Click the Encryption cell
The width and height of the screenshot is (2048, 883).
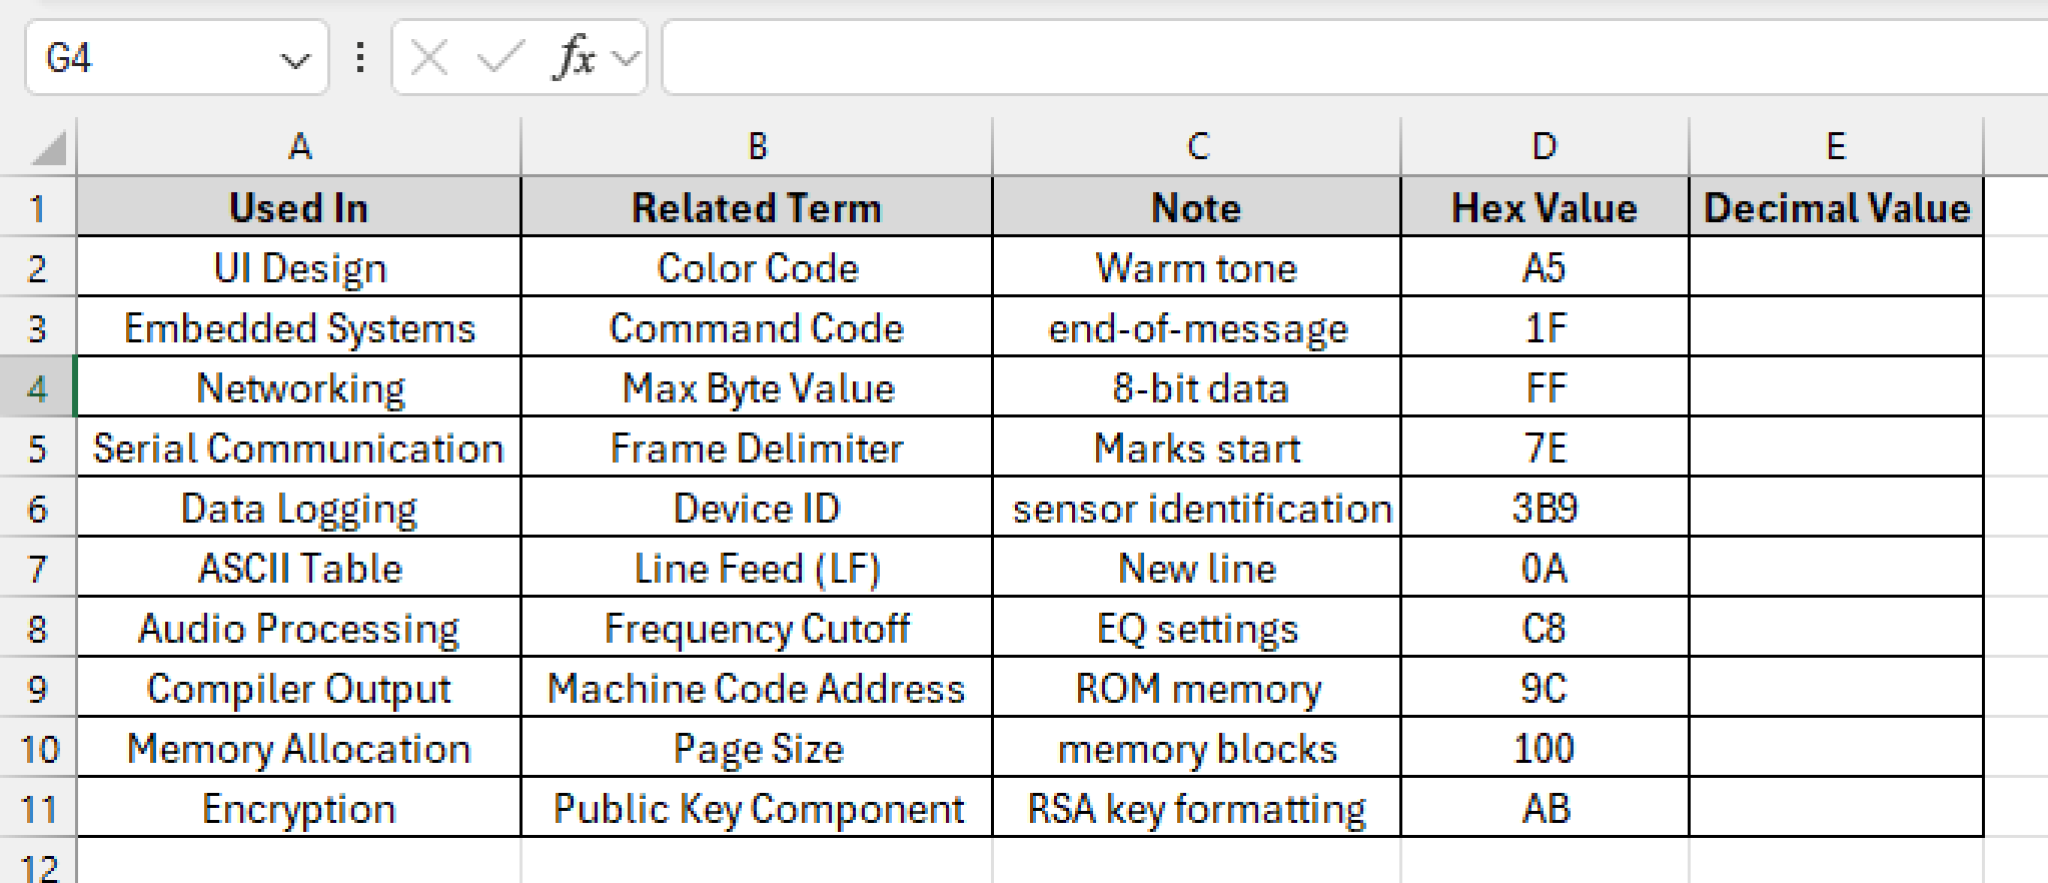coord(298,808)
